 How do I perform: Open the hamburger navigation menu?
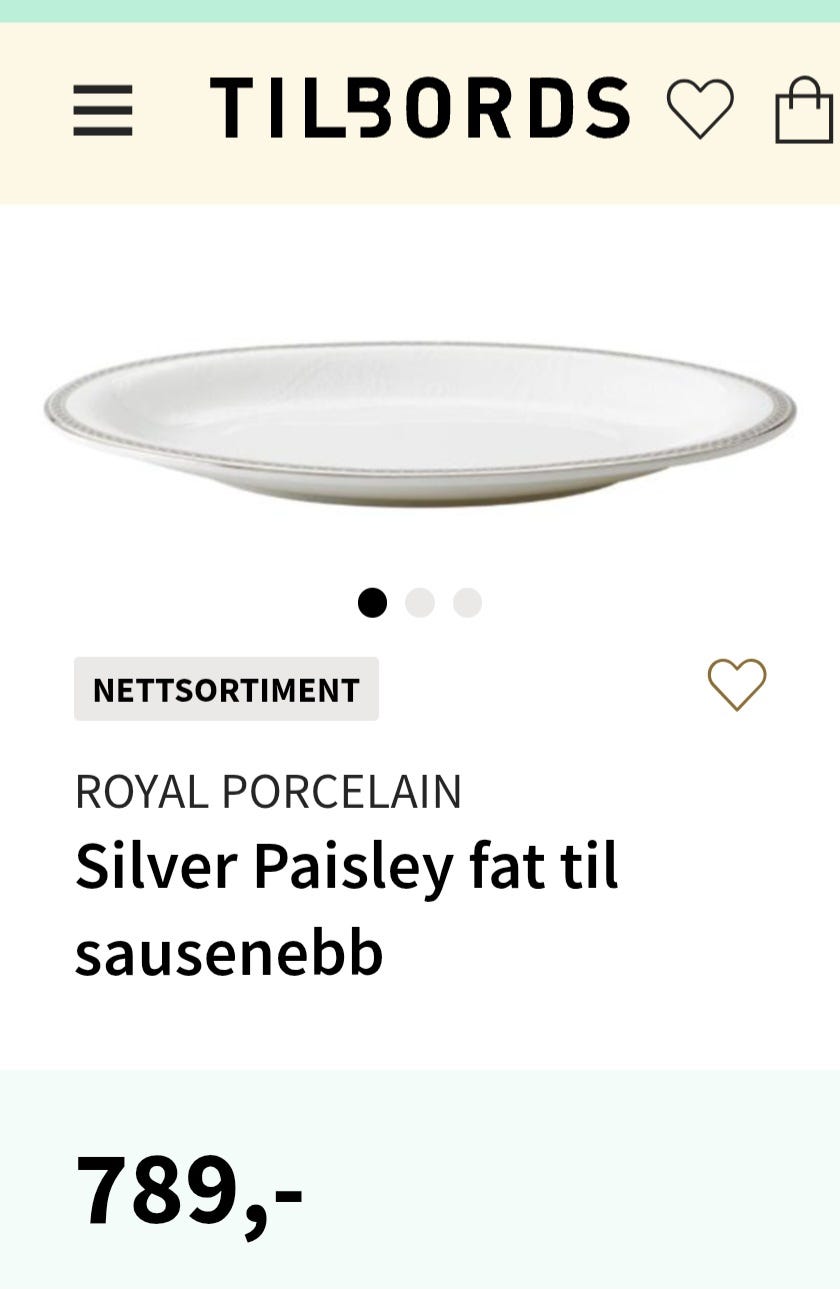click(103, 110)
